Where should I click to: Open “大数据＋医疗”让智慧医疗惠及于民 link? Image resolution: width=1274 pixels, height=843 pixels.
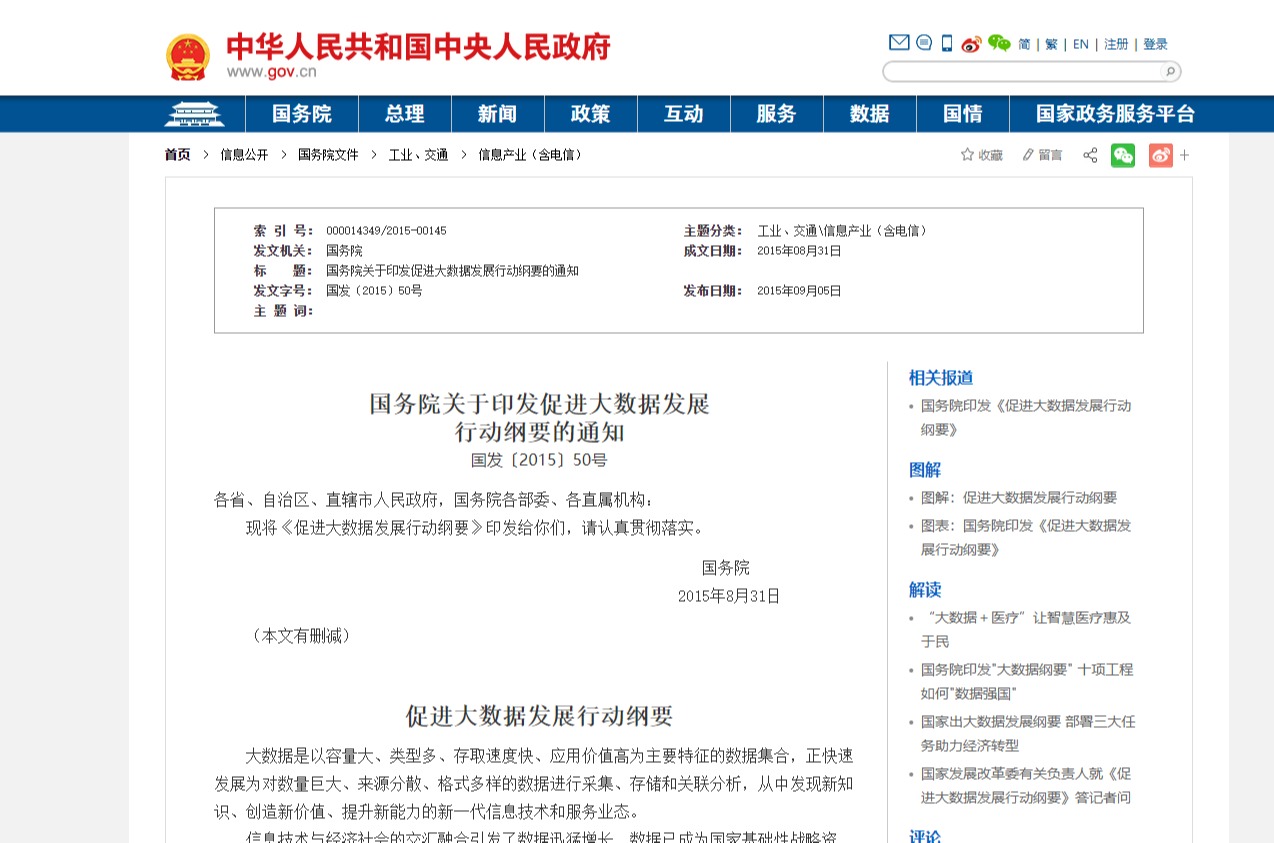(x=1026, y=630)
